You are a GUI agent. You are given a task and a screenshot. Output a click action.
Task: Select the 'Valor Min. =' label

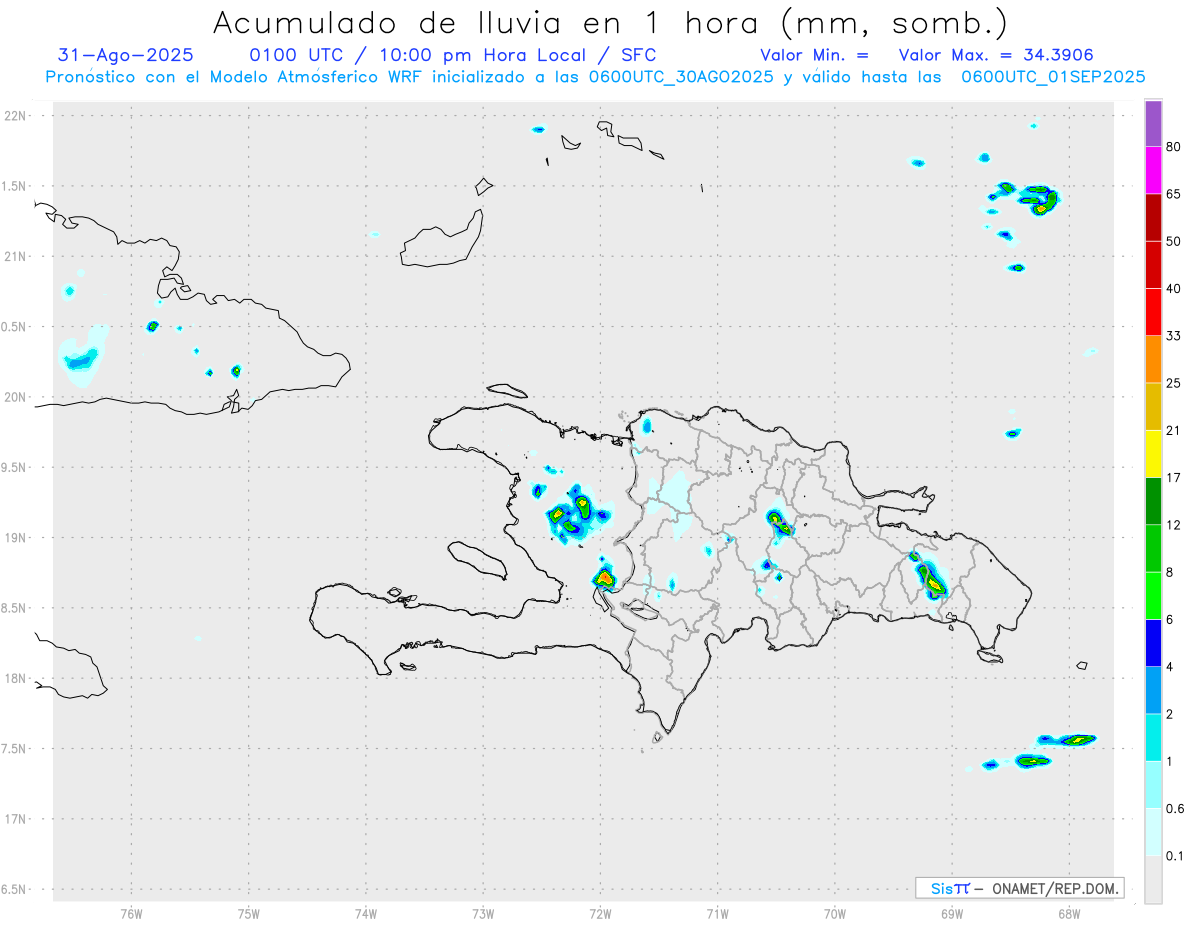(x=814, y=55)
